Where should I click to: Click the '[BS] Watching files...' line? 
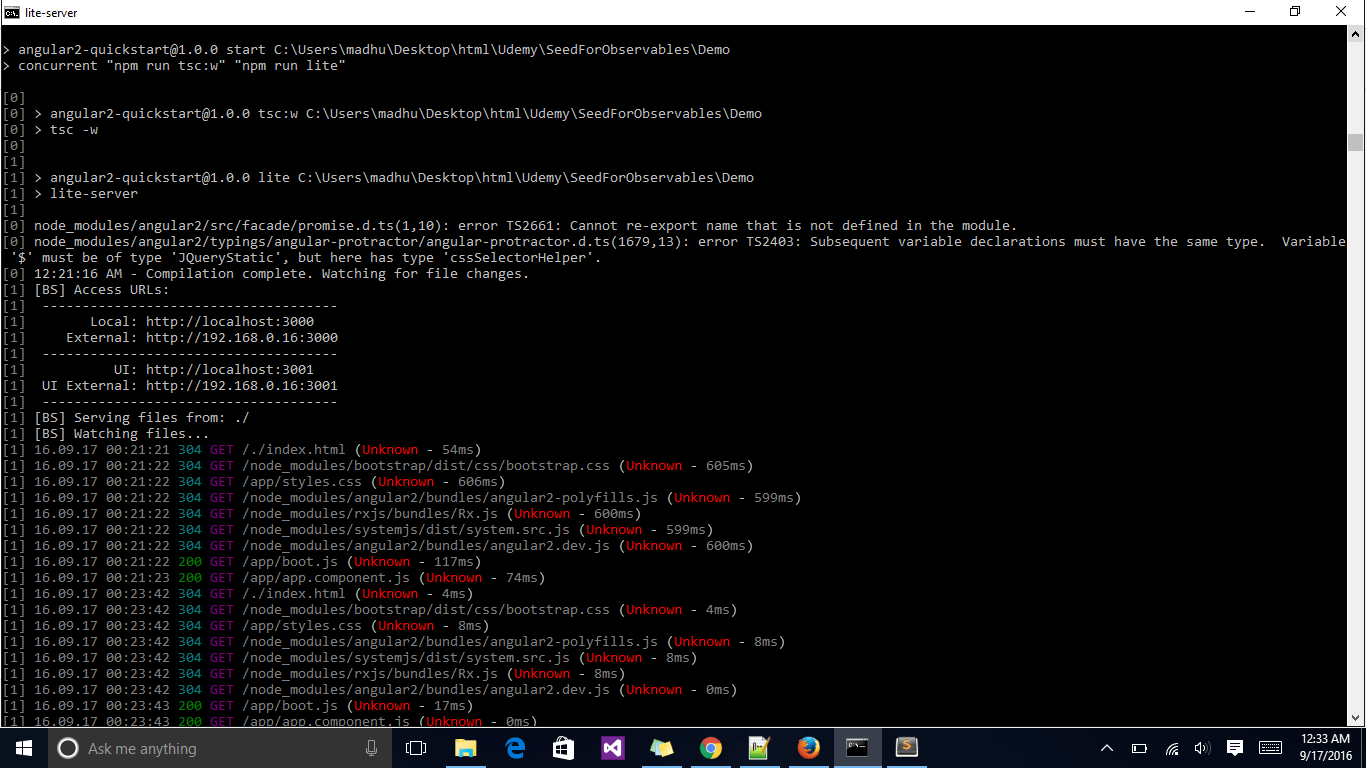[121, 434]
